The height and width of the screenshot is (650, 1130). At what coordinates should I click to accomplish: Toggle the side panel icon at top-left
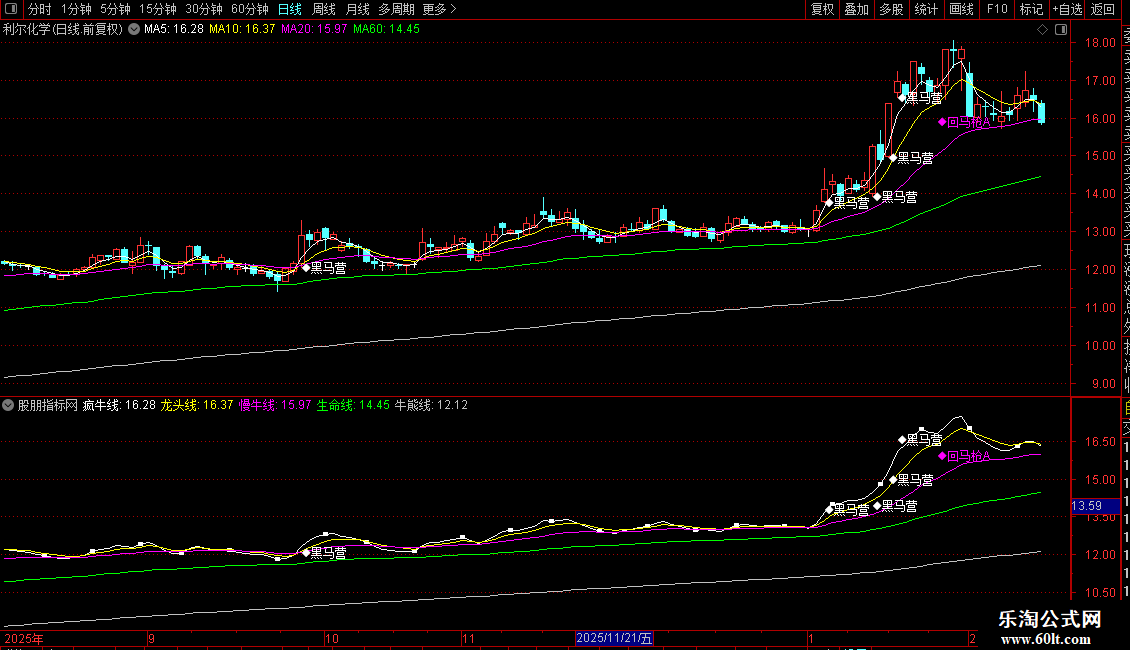click(11, 9)
